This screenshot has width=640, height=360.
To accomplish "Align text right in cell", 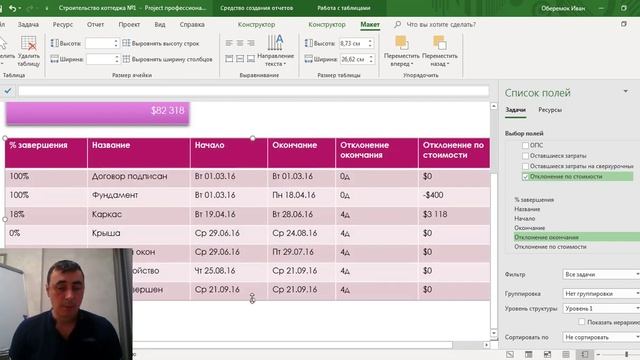I will (251, 43).
